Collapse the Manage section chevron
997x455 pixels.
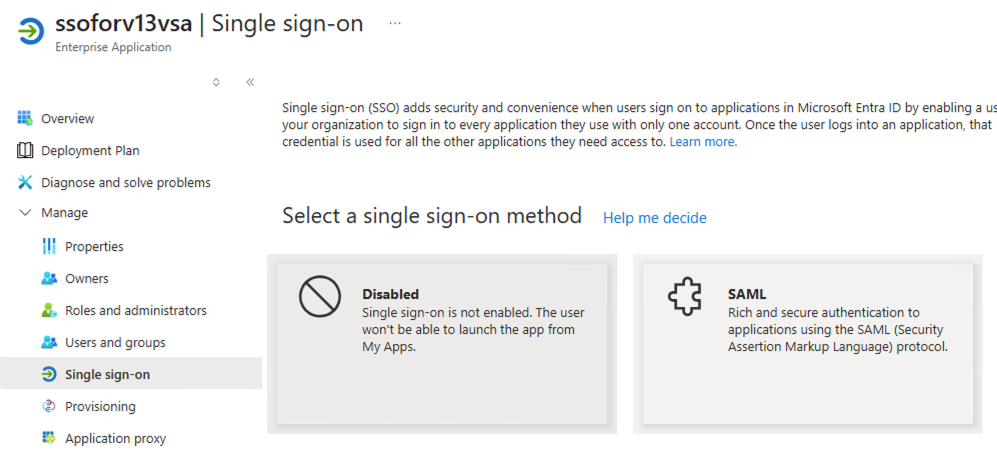tap(25, 213)
